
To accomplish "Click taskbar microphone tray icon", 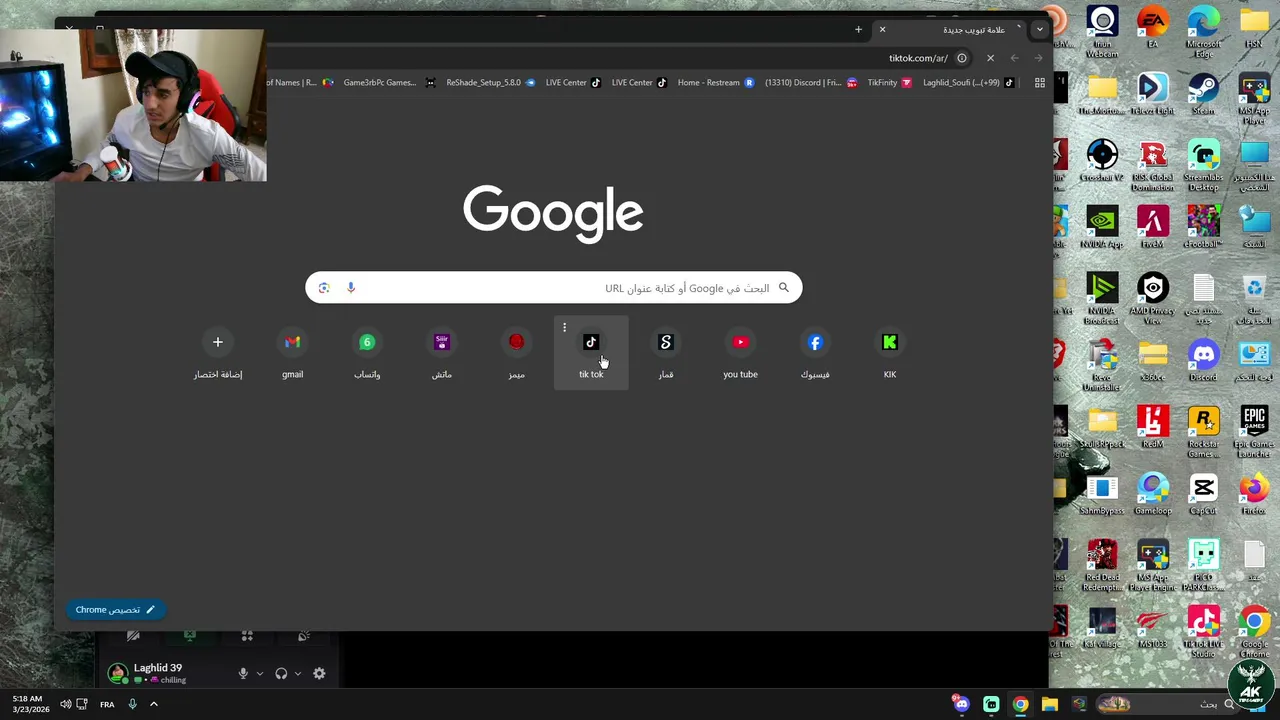I will click(x=132, y=704).
